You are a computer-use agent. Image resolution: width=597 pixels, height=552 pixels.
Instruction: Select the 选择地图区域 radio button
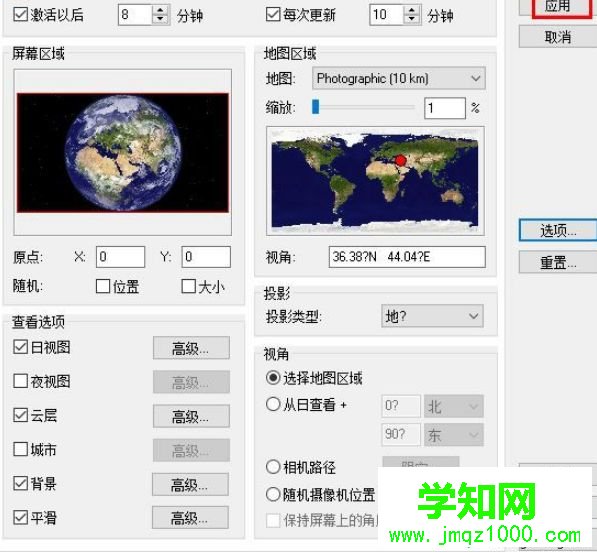[273, 378]
